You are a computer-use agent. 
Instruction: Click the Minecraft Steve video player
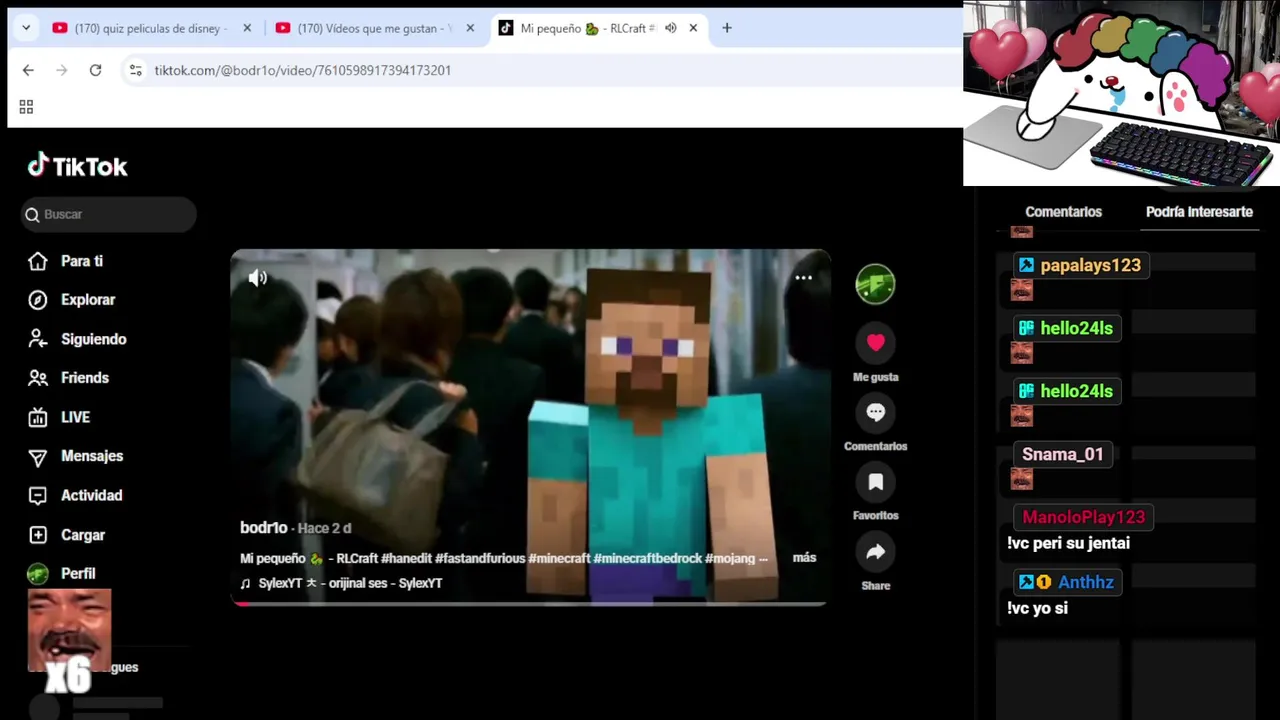[529, 427]
